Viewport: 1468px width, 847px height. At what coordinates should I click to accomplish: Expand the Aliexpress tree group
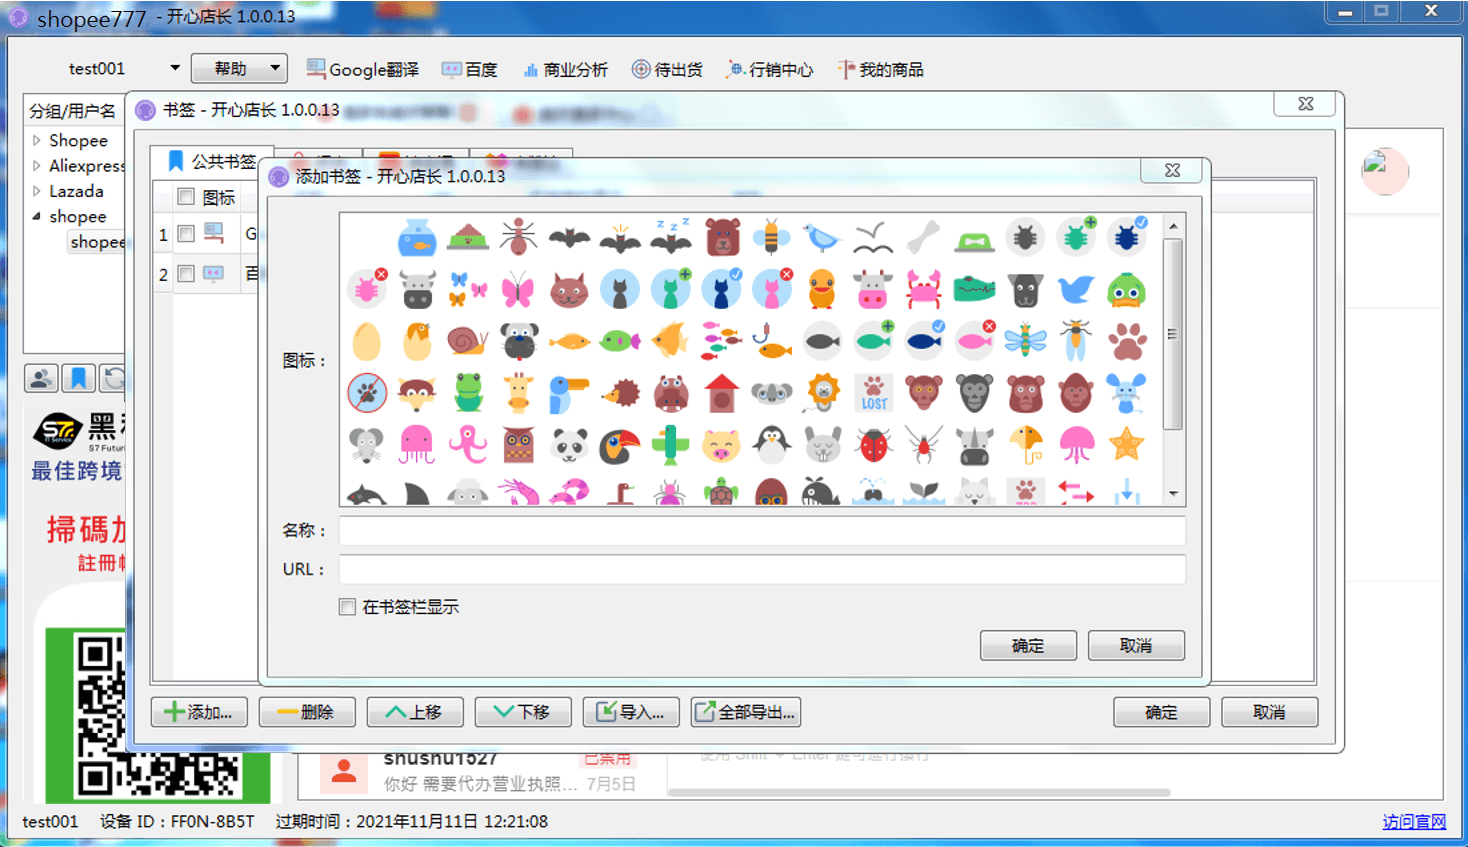[x=37, y=166]
